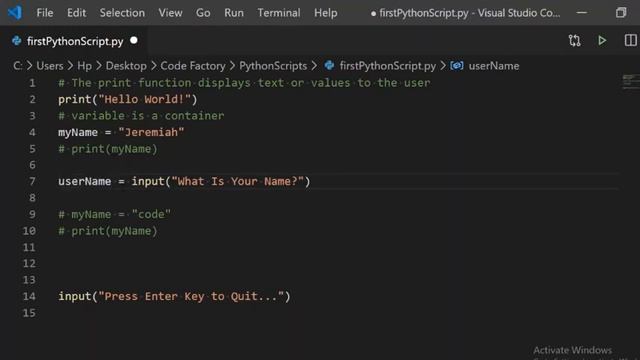Click the # myName = "code" comment
The image size is (640, 360).
point(114,214)
